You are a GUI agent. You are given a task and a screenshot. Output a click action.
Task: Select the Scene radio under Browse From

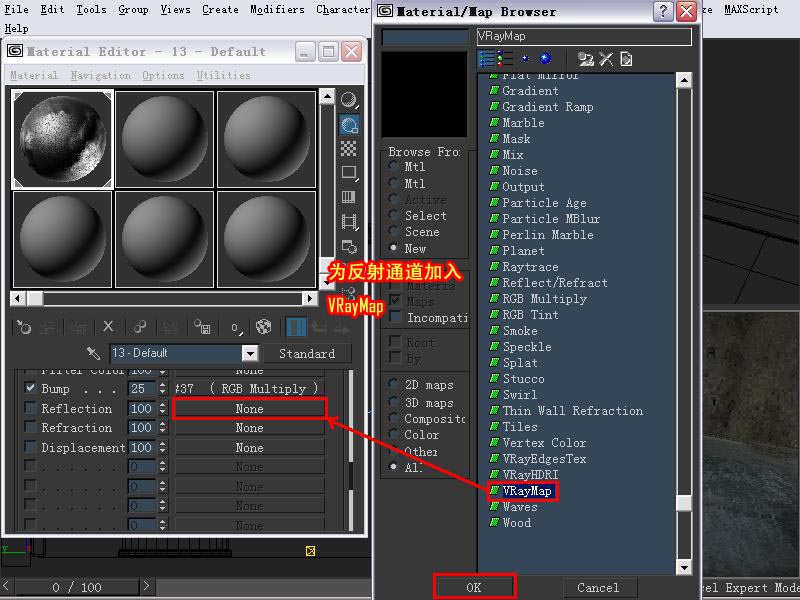pyautogui.click(x=393, y=232)
